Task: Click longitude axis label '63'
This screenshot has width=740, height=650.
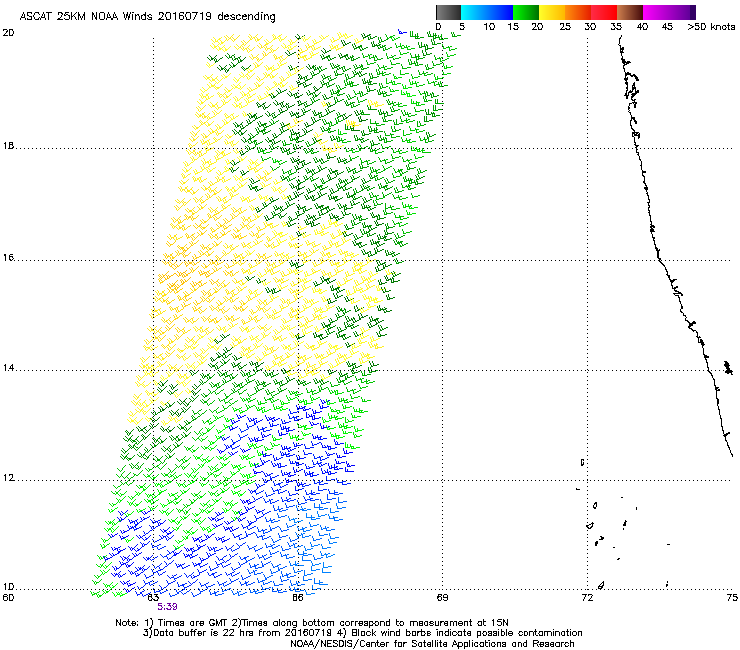Action: pyautogui.click(x=153, y=598)
